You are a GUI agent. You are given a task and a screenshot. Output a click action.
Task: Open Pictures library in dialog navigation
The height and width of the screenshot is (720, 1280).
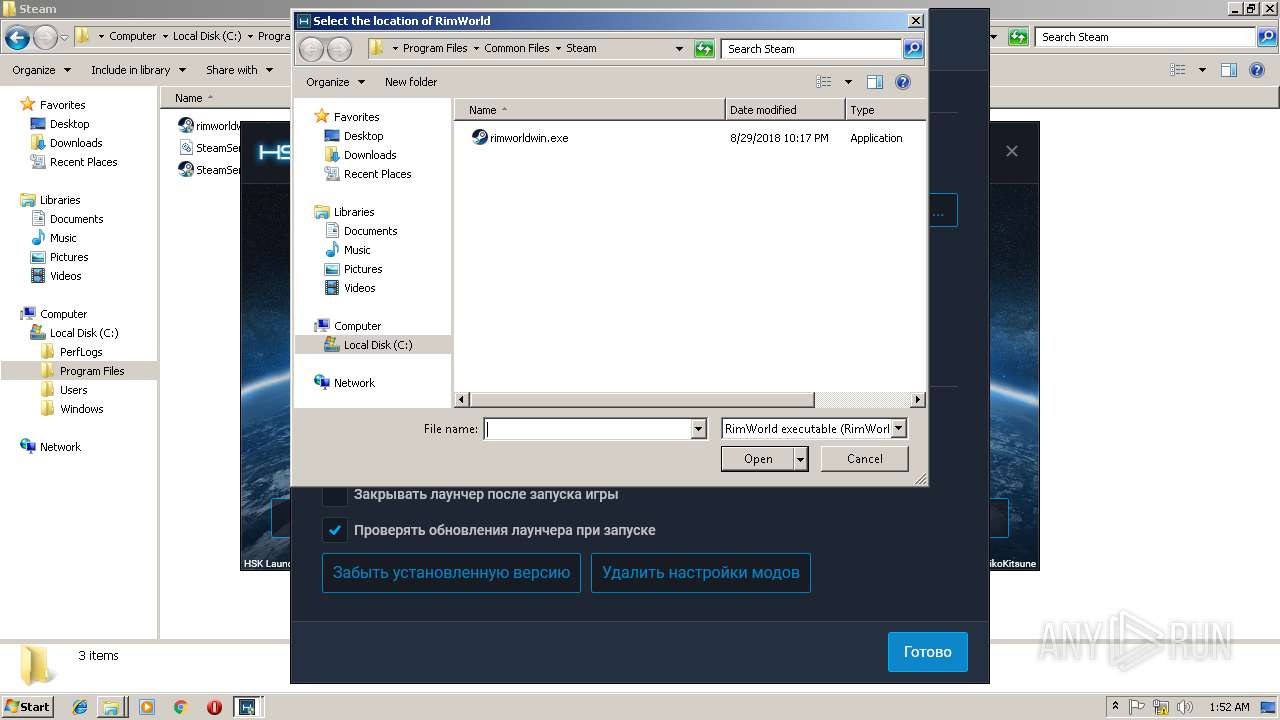(363, 269)
